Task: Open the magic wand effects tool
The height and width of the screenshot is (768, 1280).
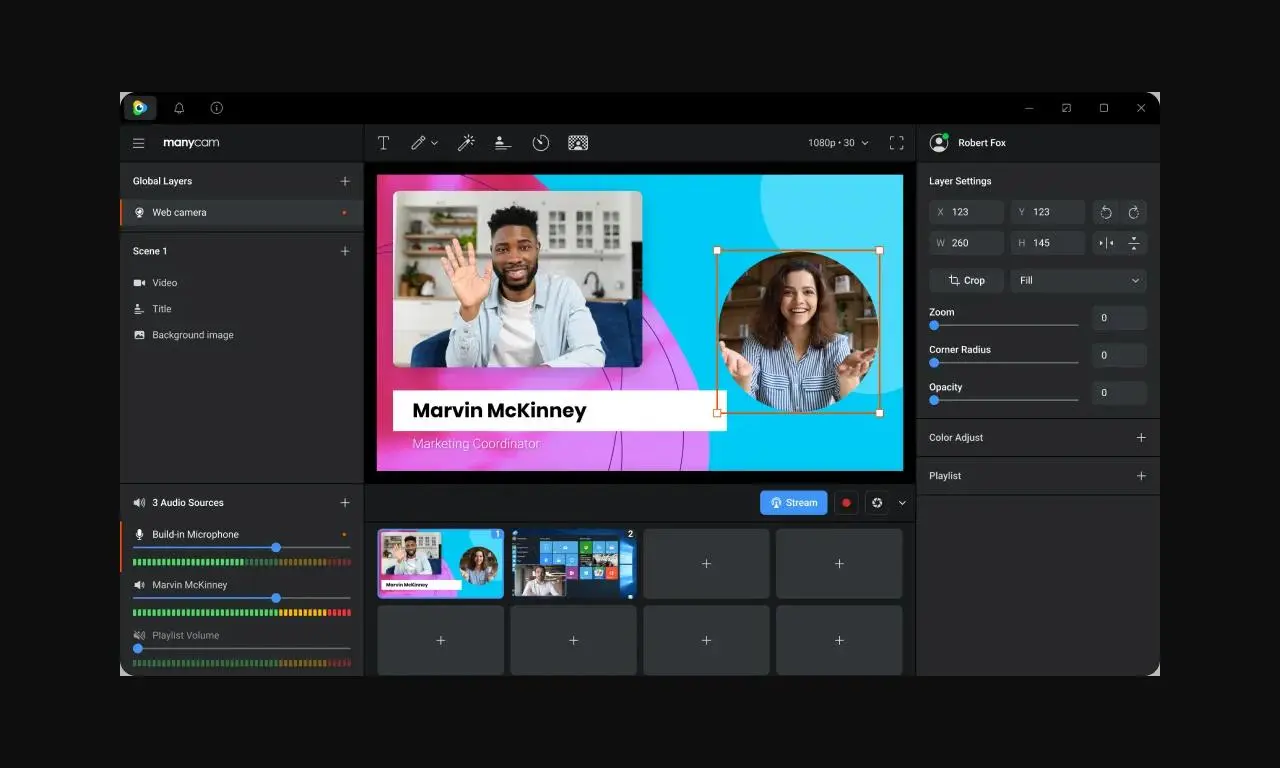Action: pos(466,143)
